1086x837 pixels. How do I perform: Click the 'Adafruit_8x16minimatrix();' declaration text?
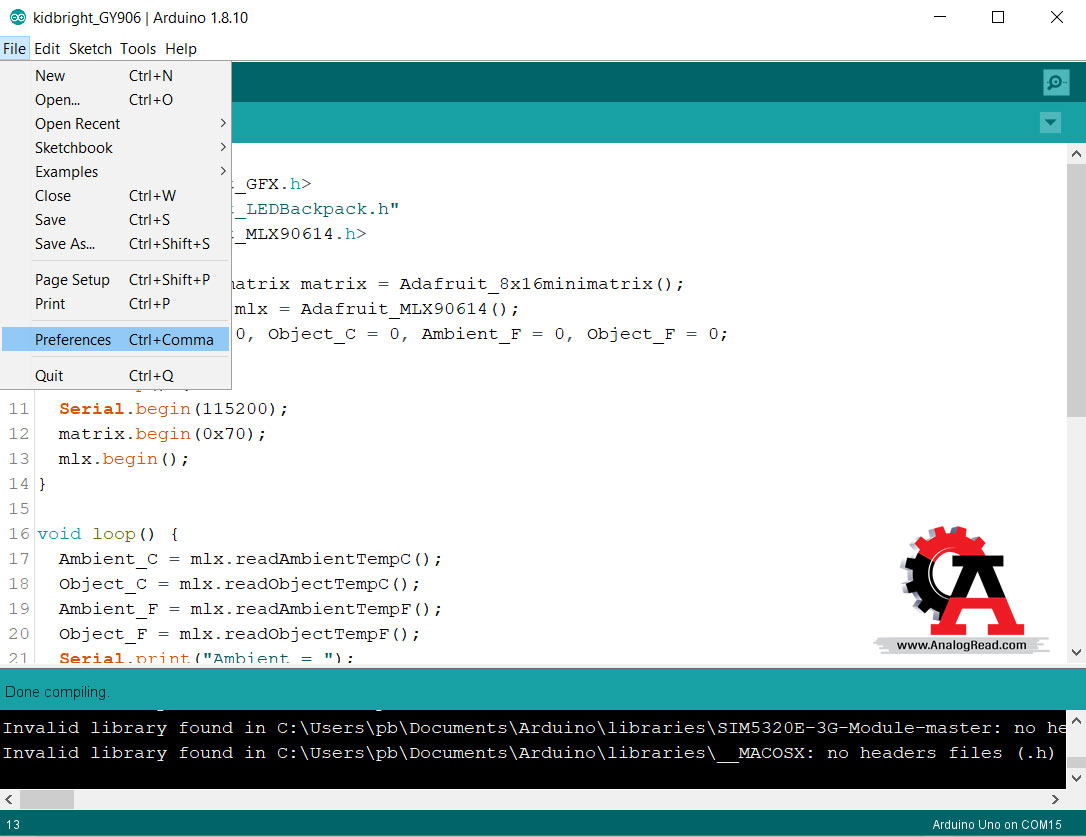[x=542, y=284]
